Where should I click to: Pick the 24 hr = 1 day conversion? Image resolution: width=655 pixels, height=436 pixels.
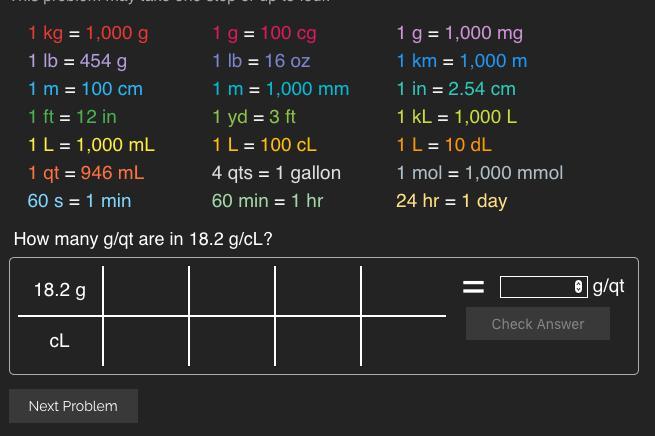tap(451, 201)
